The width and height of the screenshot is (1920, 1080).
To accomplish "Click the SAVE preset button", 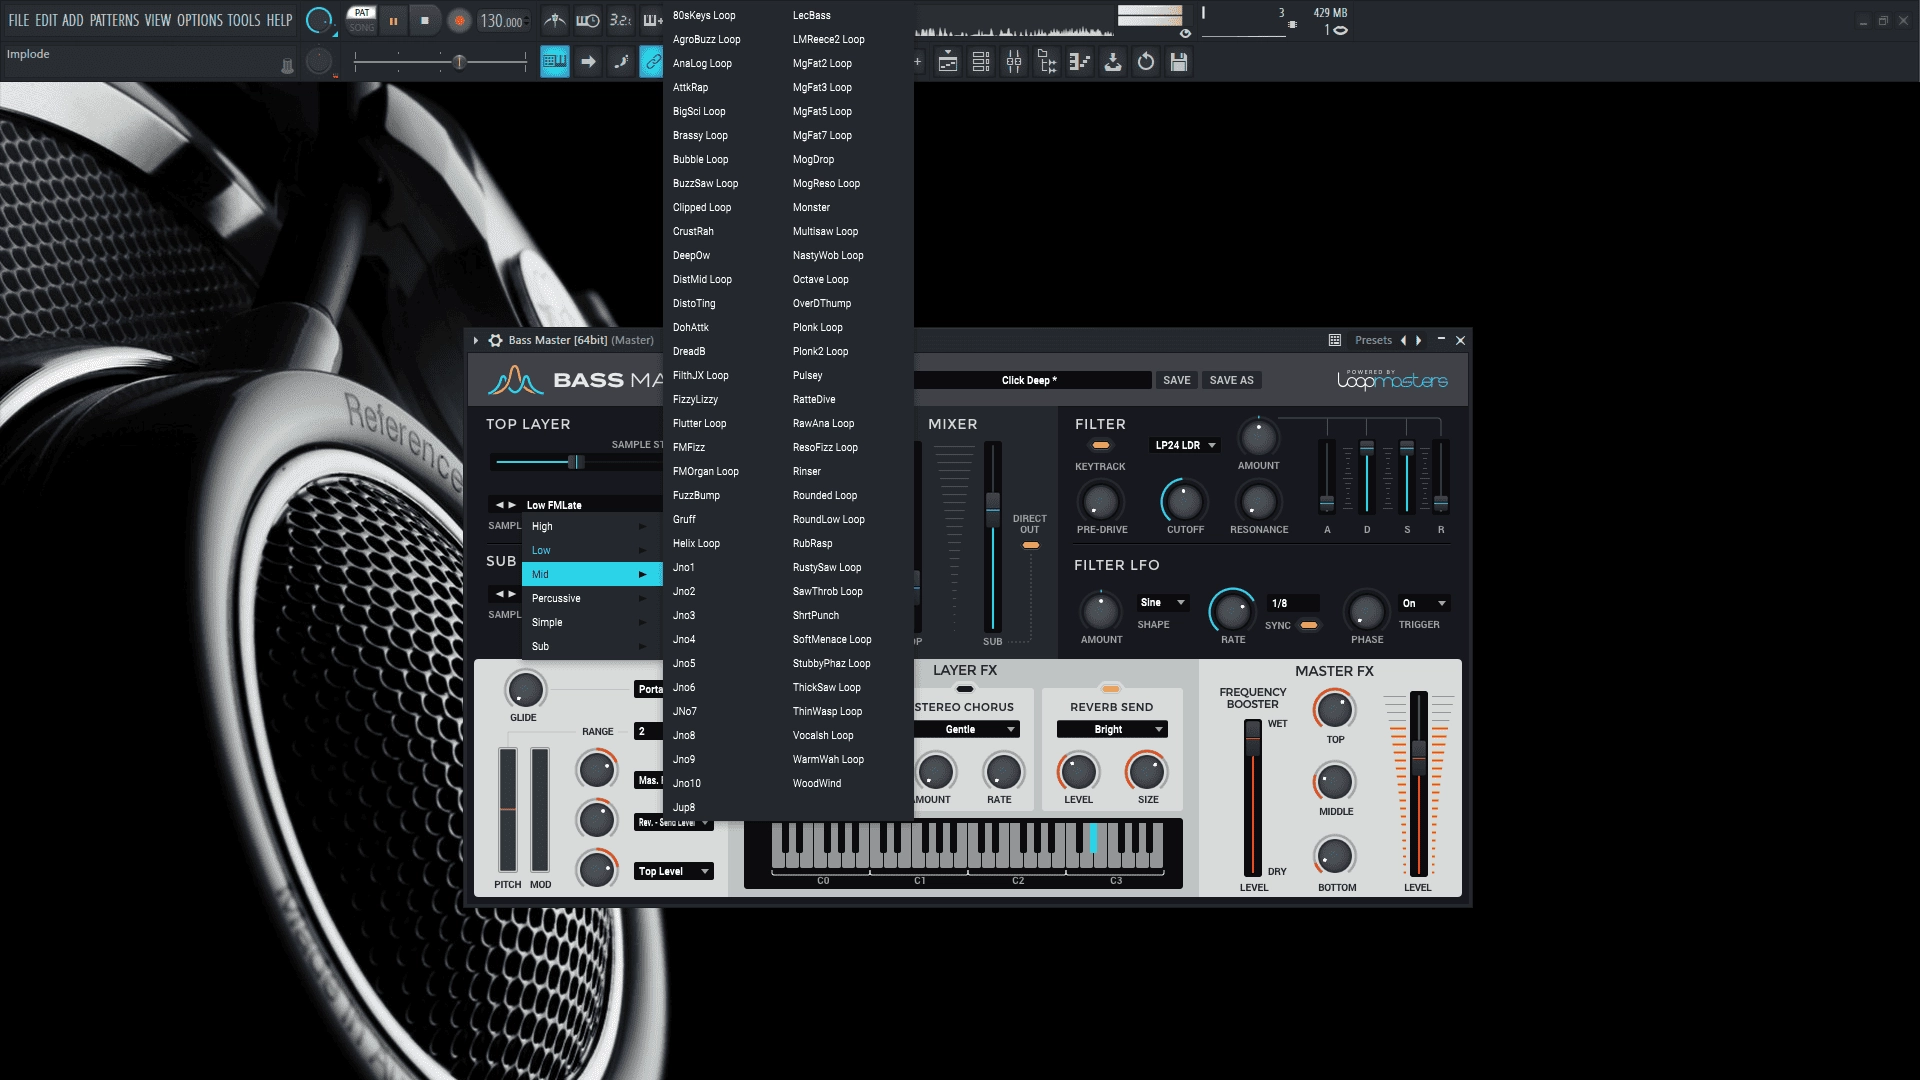I will point(1176,380).
